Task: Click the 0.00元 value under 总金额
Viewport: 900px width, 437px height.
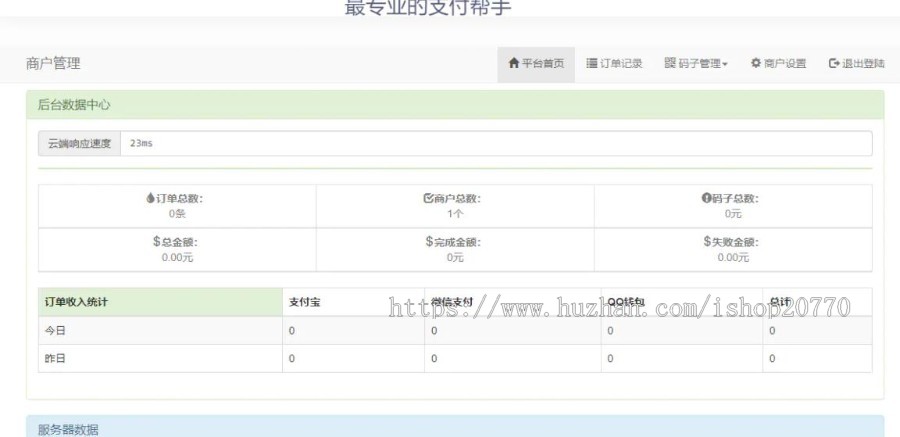Action: coord(177,258)
